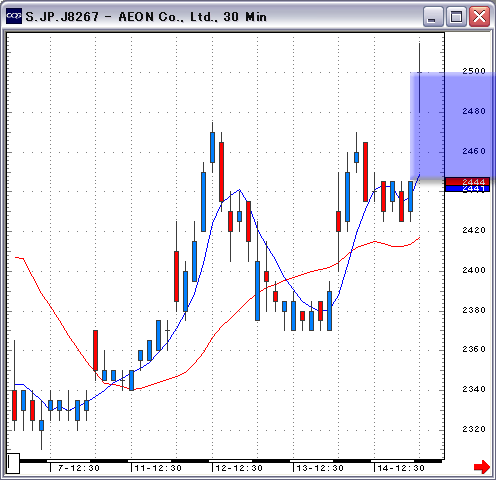Click the blue 2441 price marker
Image resolution: width=496 pixels, height=480 pixels.
coord(468,189)
